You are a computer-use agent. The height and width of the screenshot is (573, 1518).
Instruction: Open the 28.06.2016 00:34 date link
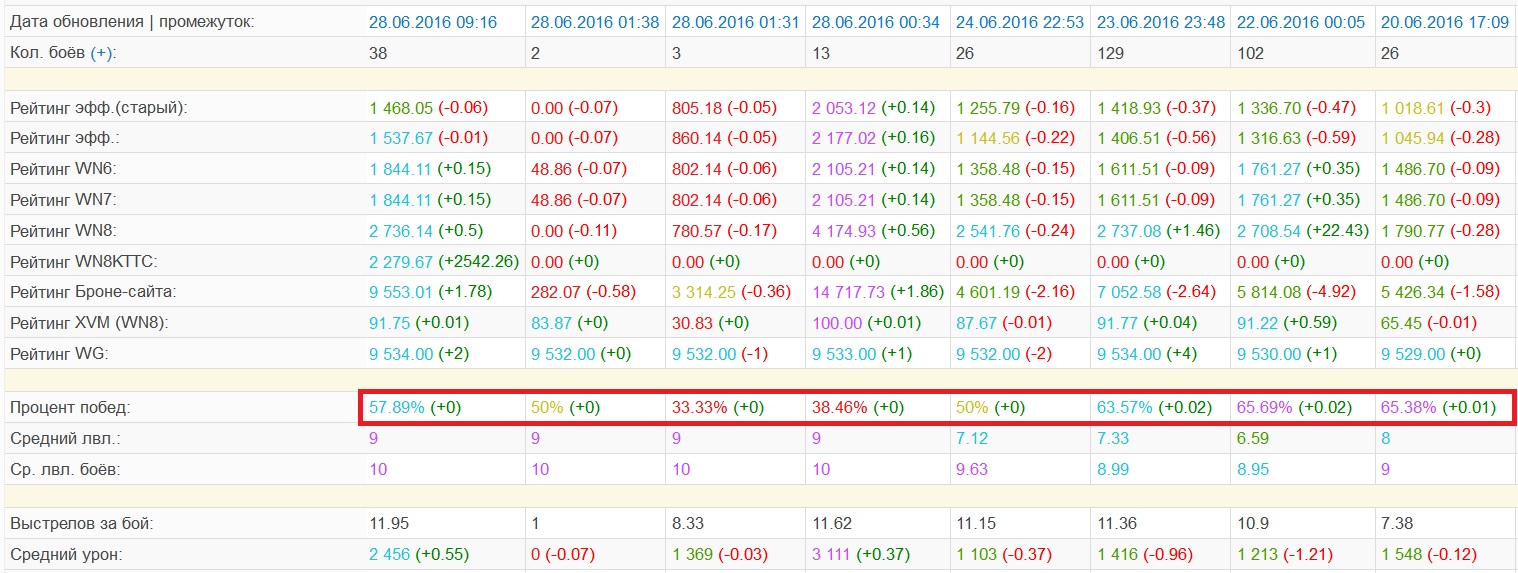click(876, 22)
